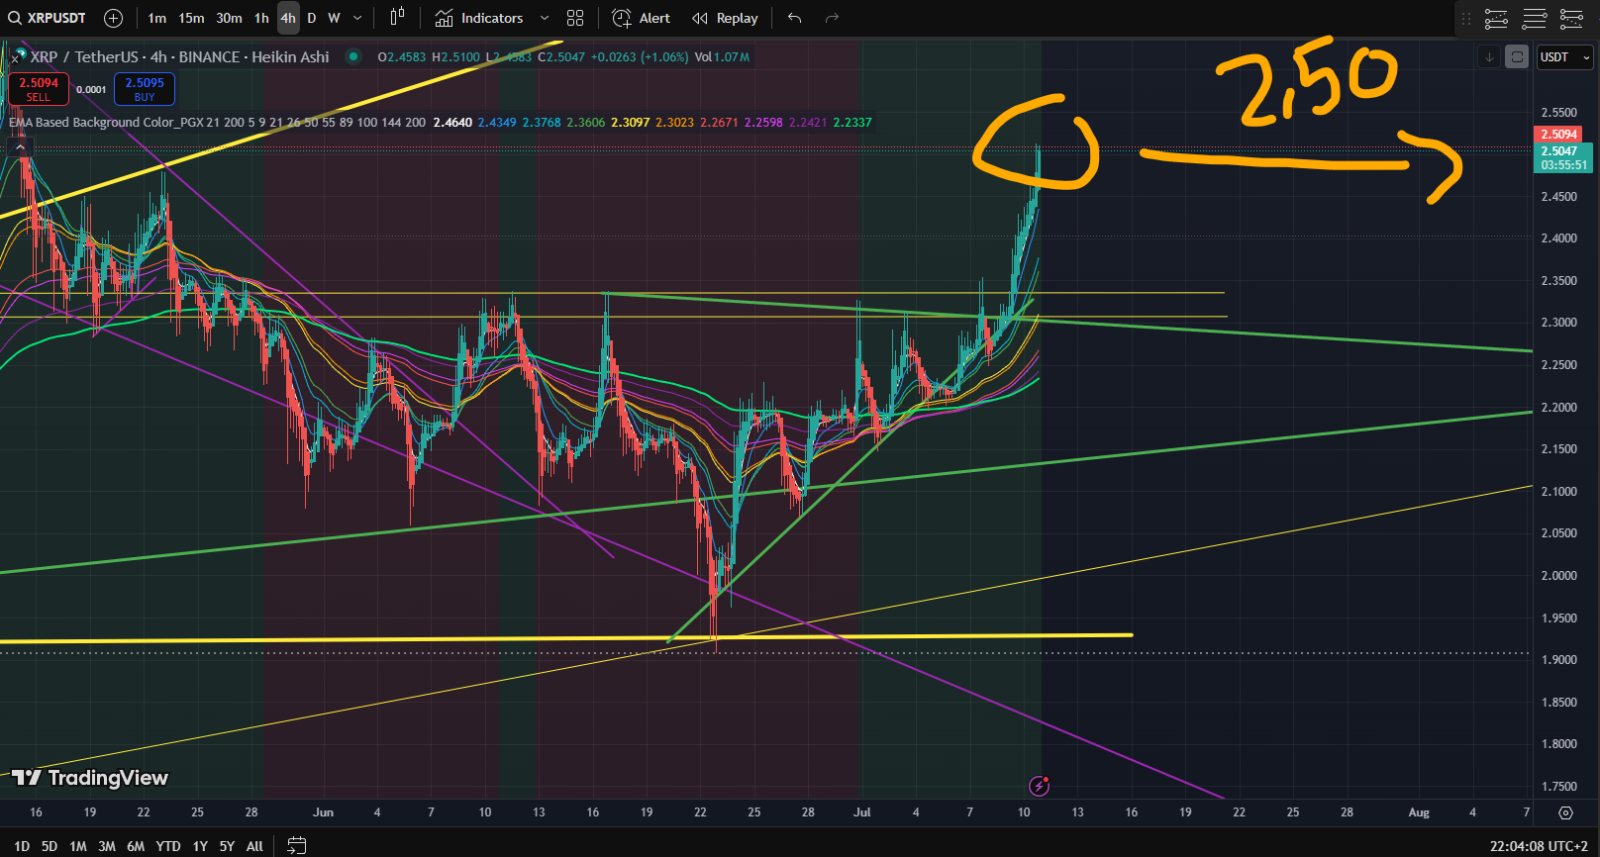
Task: Click the down arrow button above chart
Action: (x=1489, y=57)
